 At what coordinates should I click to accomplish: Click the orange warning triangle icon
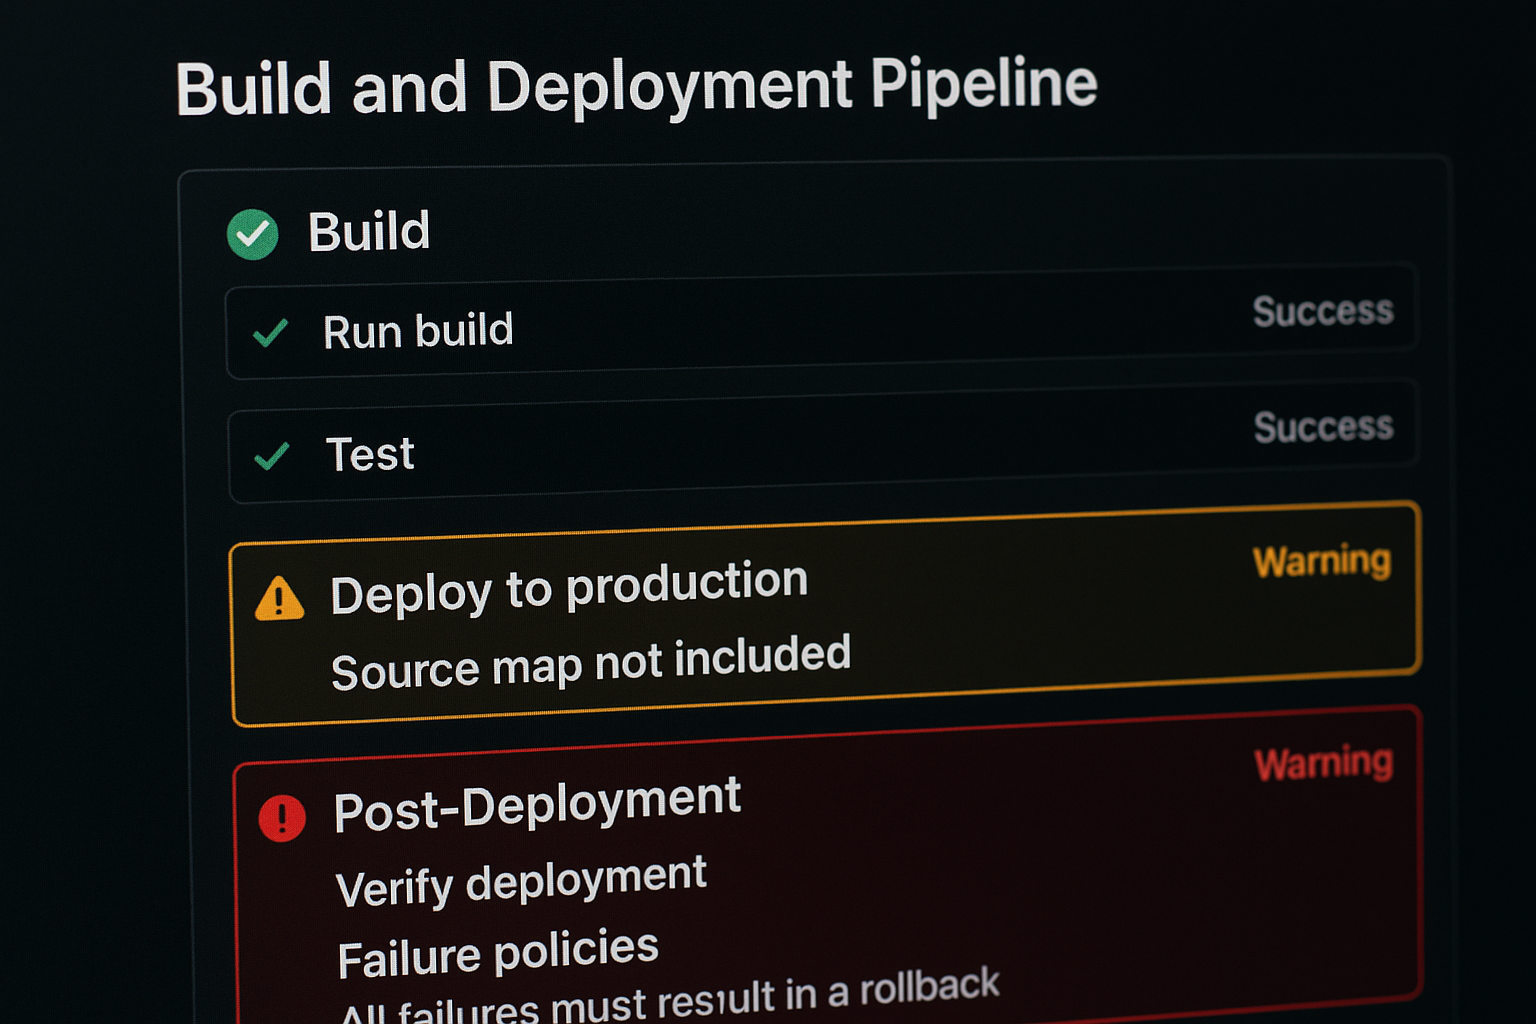click(279, 600)
